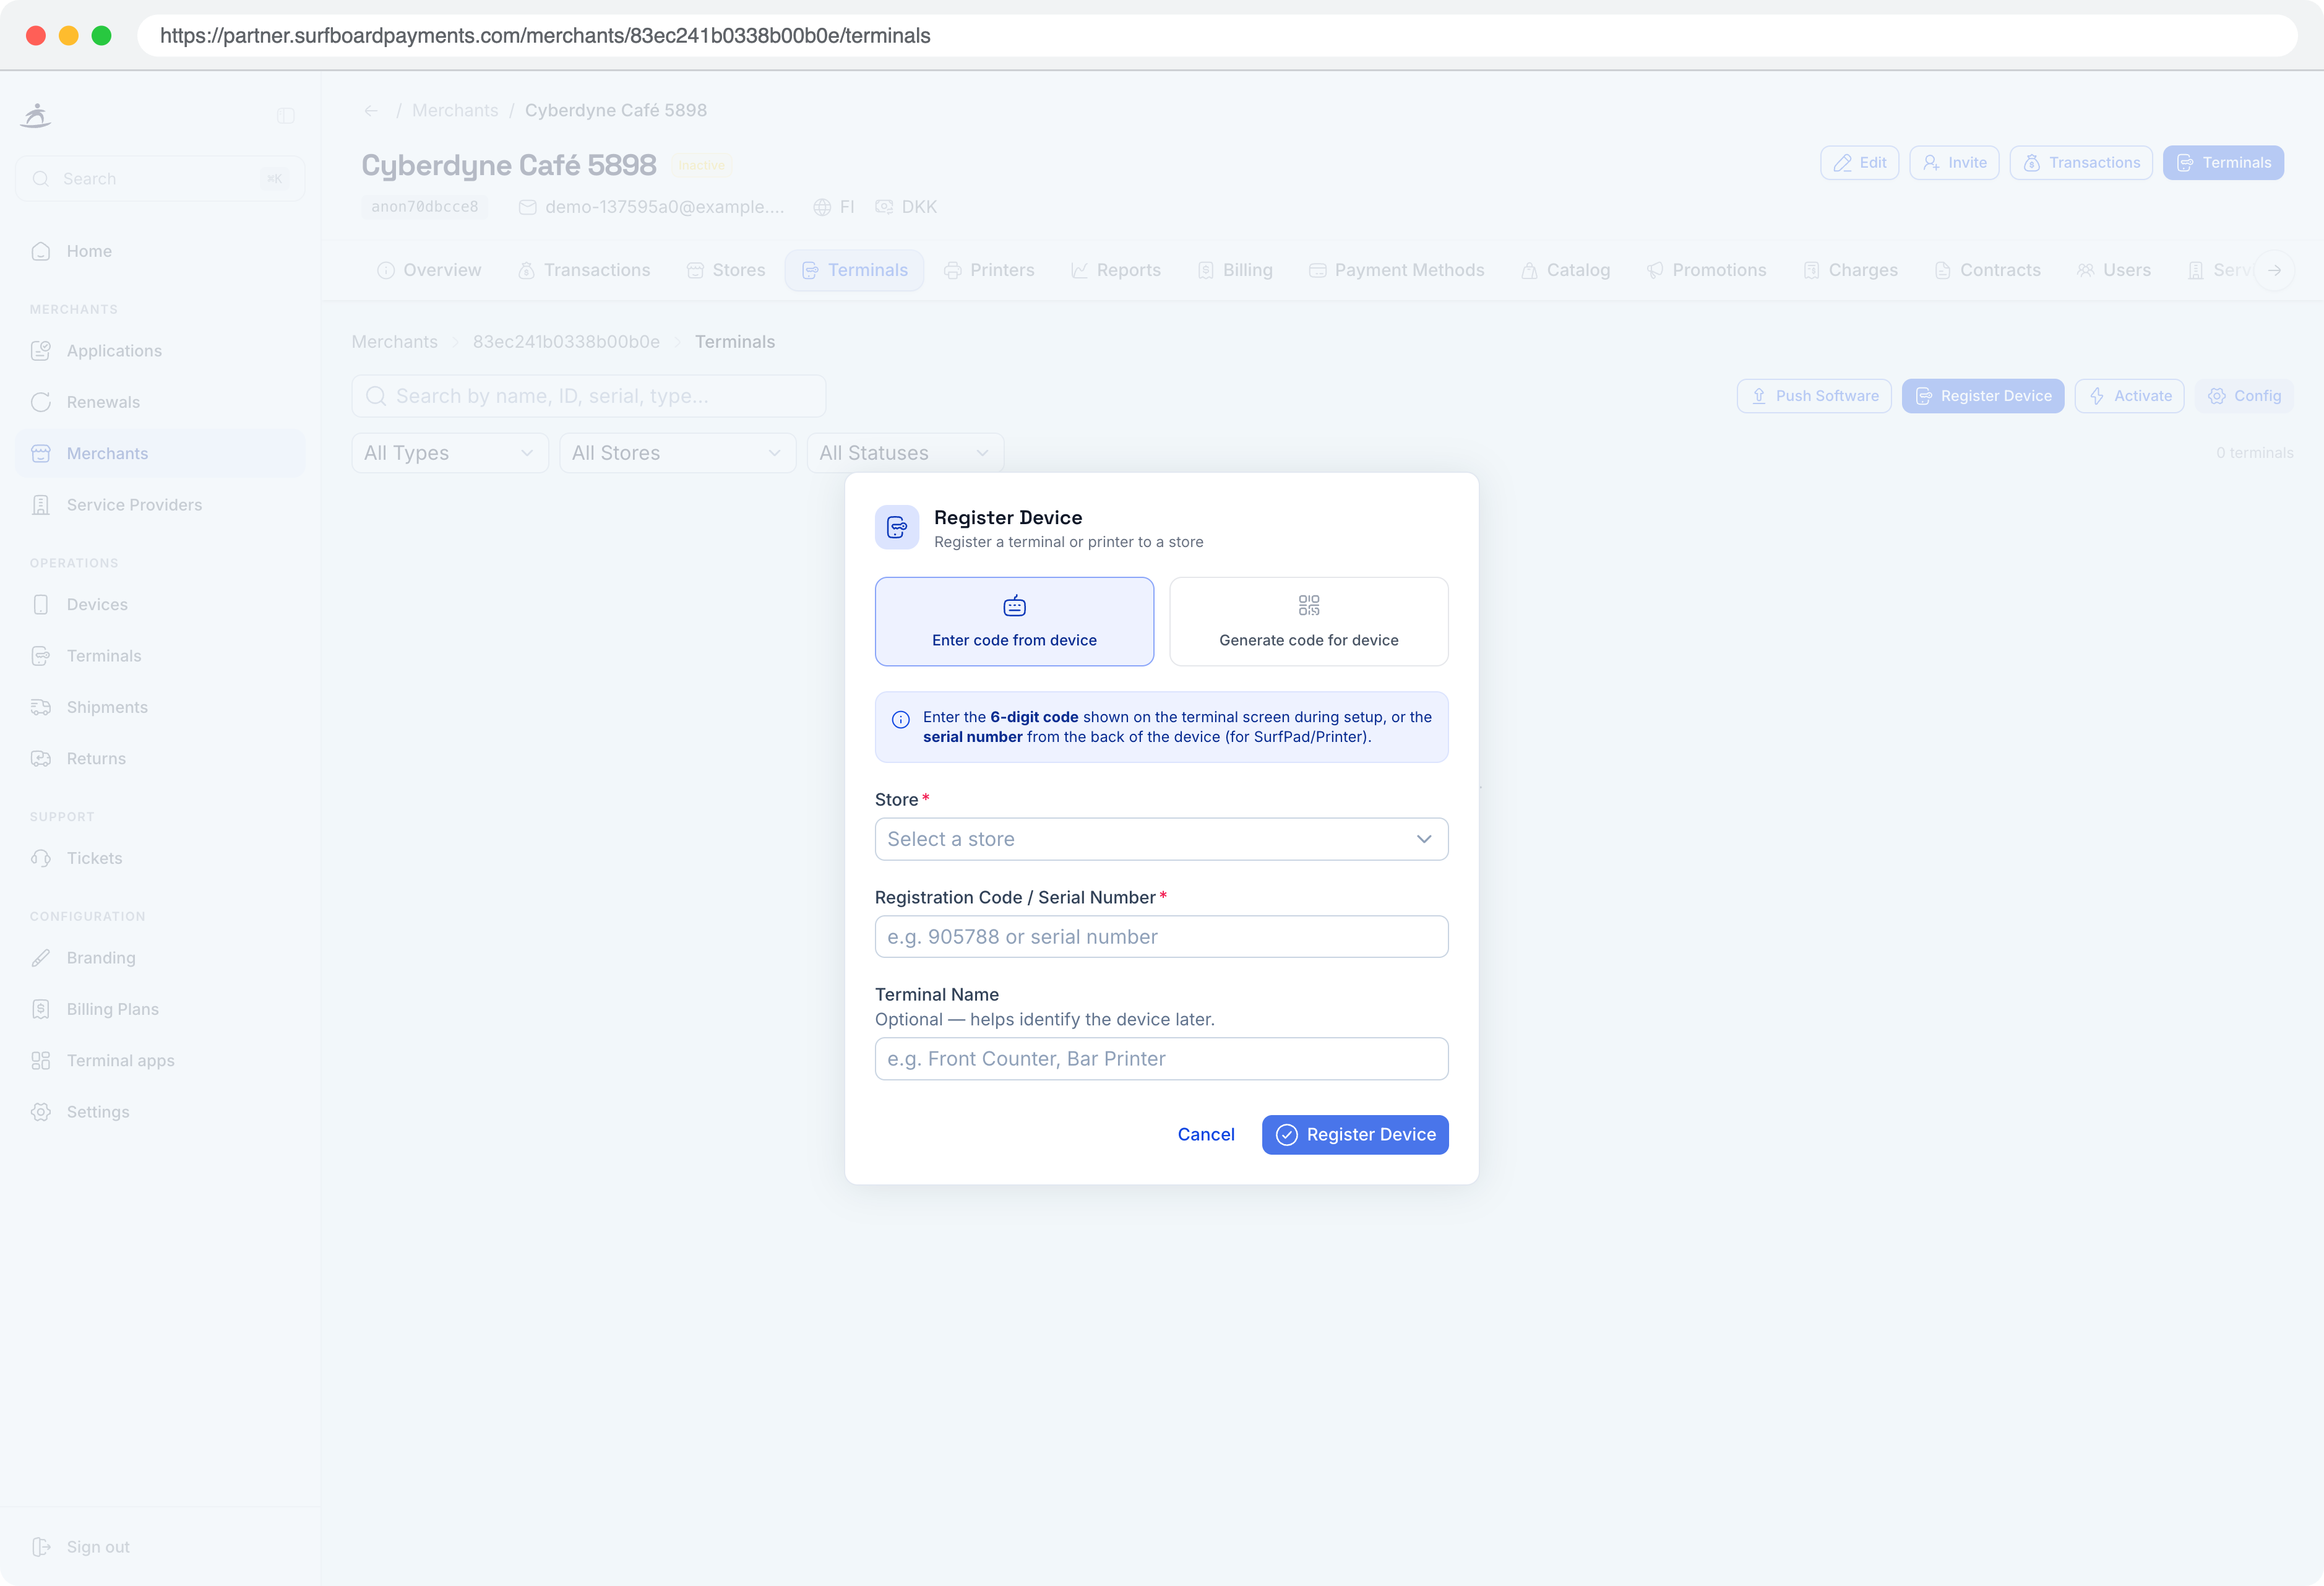The width and height of the screenshot is (2324, 1586).
Task: Open Service Providers in sidebar
Action: point(160,505)
